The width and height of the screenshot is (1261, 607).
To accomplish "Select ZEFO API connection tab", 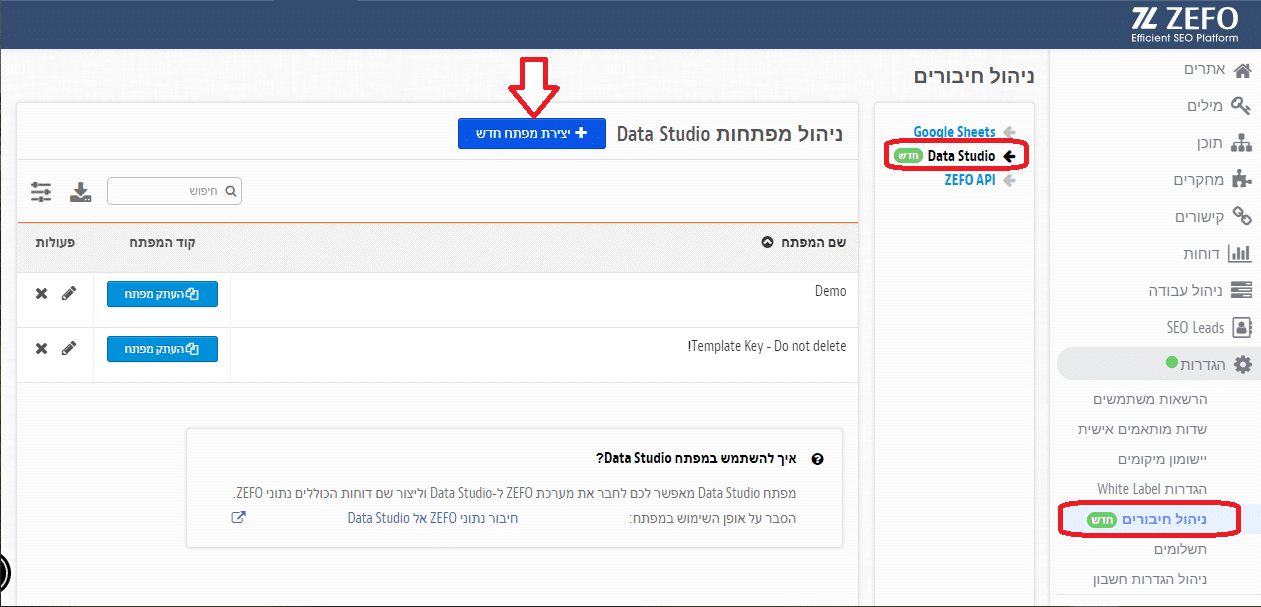I will 970,181.
